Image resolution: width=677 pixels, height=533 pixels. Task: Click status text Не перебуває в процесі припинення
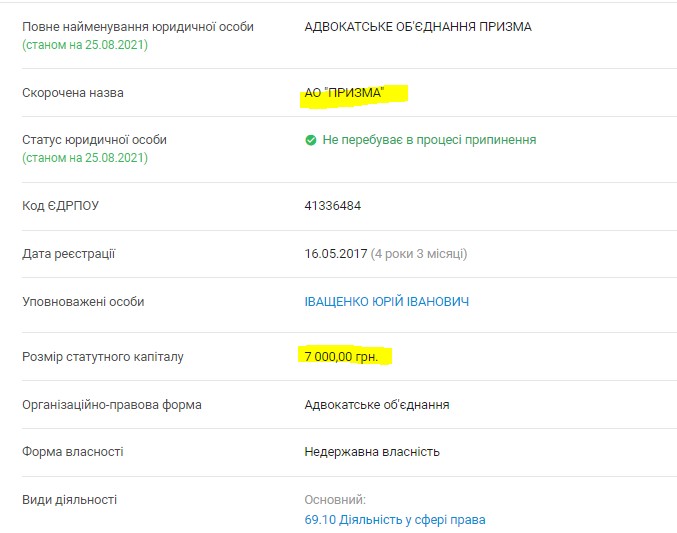(429, 140)
